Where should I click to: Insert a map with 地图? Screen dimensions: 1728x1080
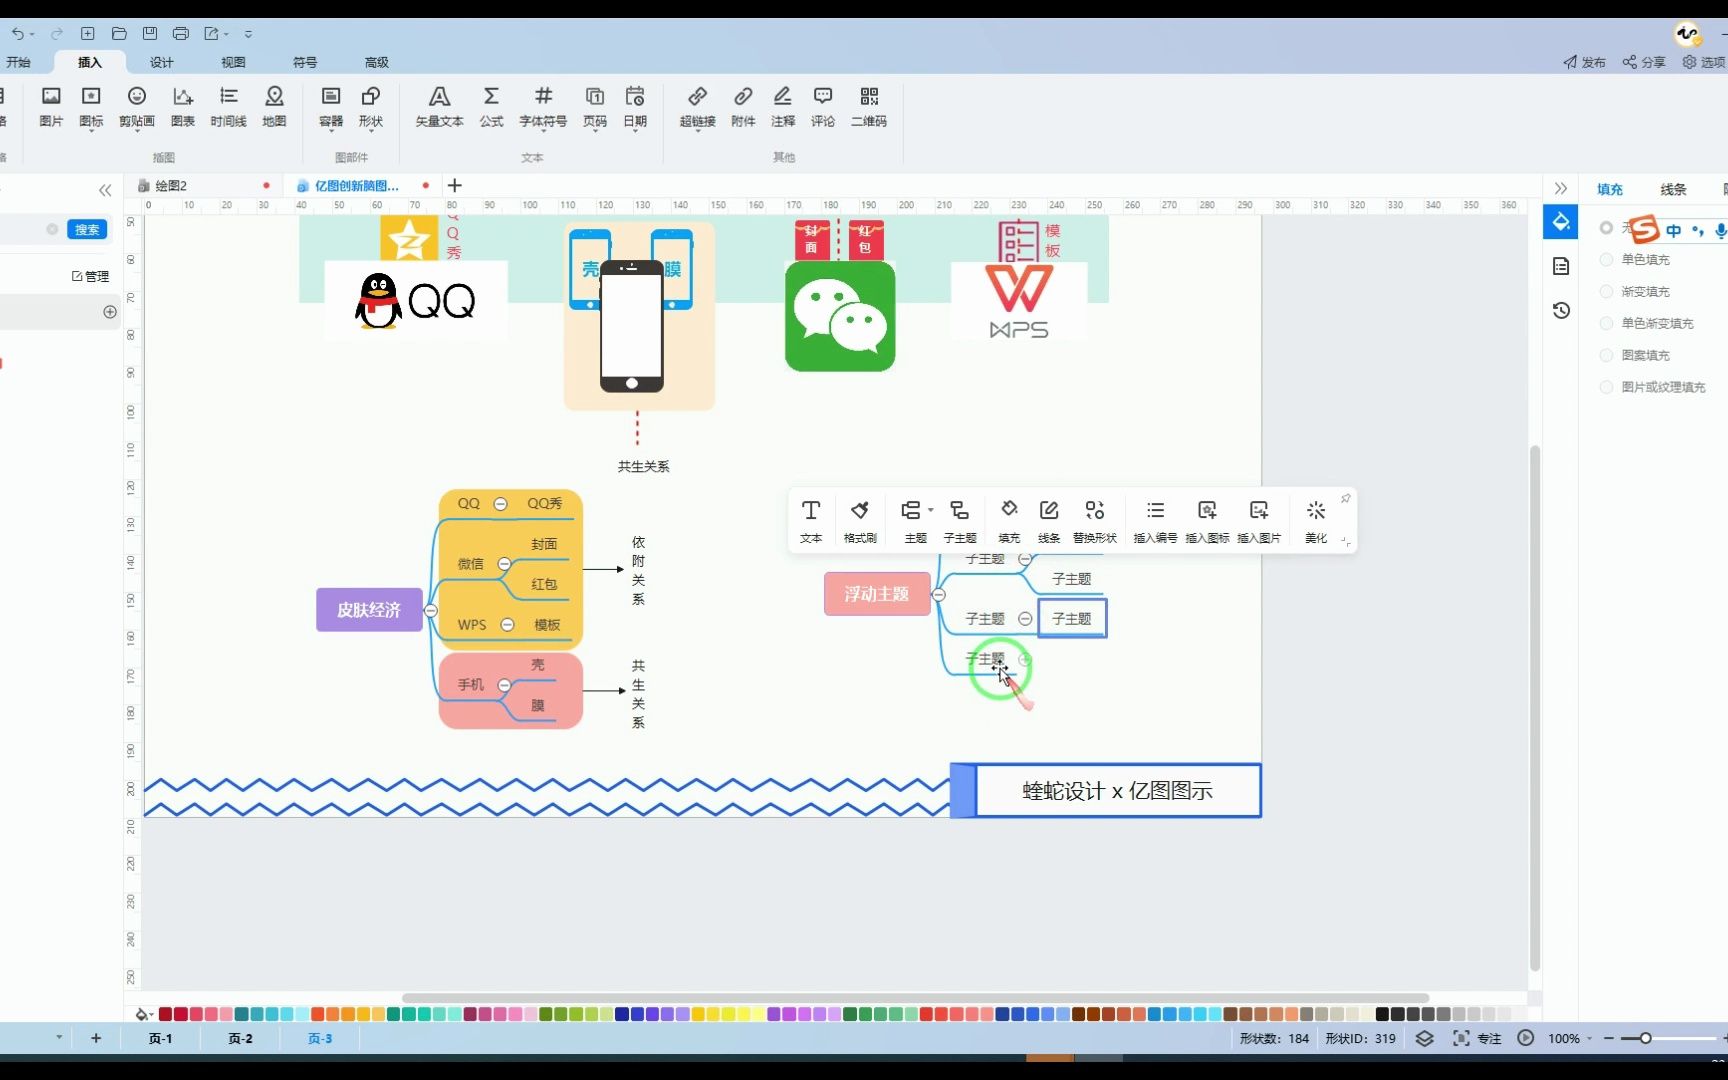pos(274,107)
